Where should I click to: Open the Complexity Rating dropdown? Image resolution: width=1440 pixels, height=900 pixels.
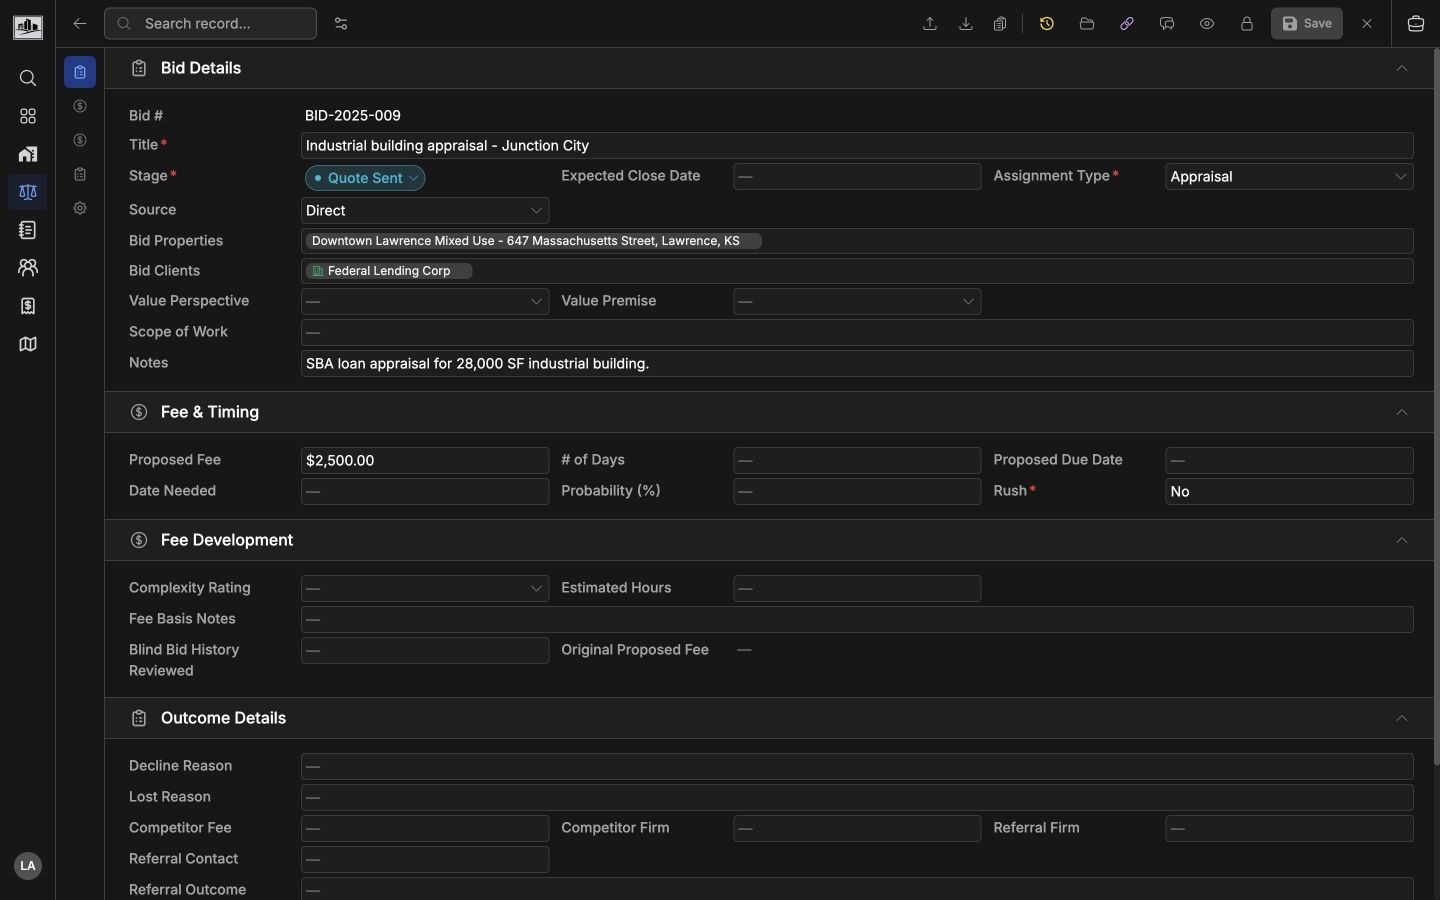425,589
